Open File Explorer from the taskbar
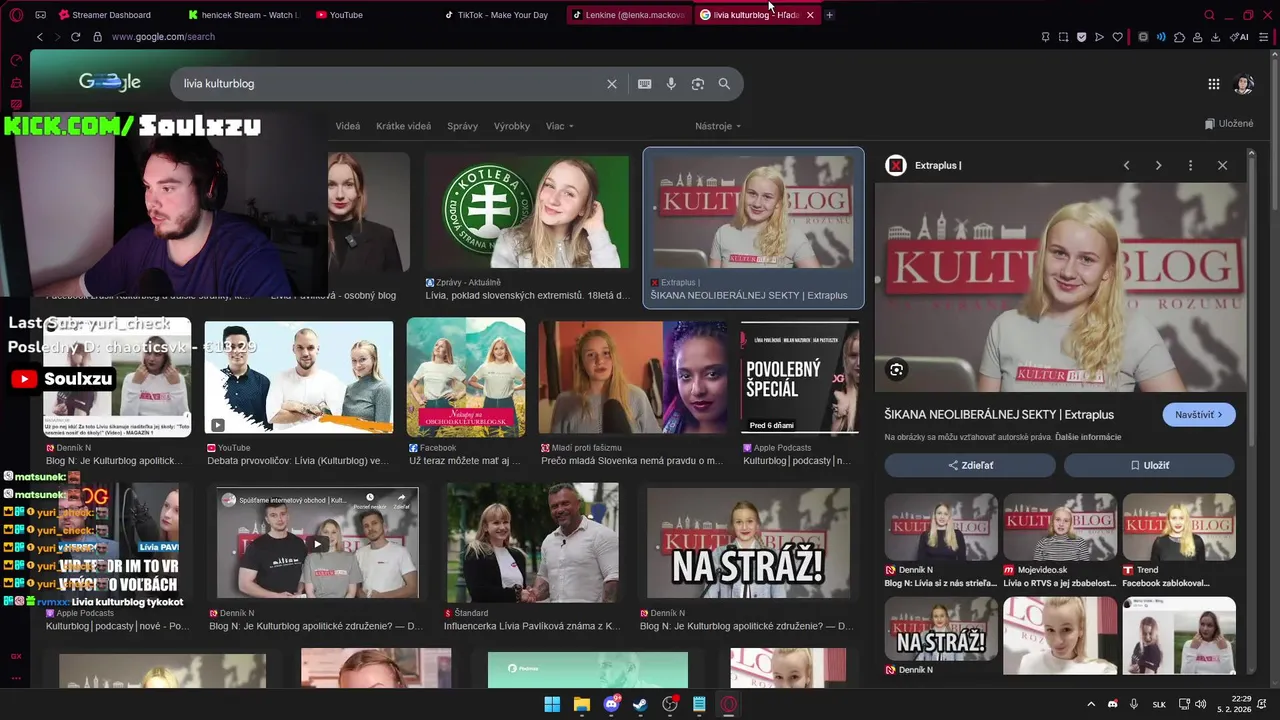 point(581,704)
